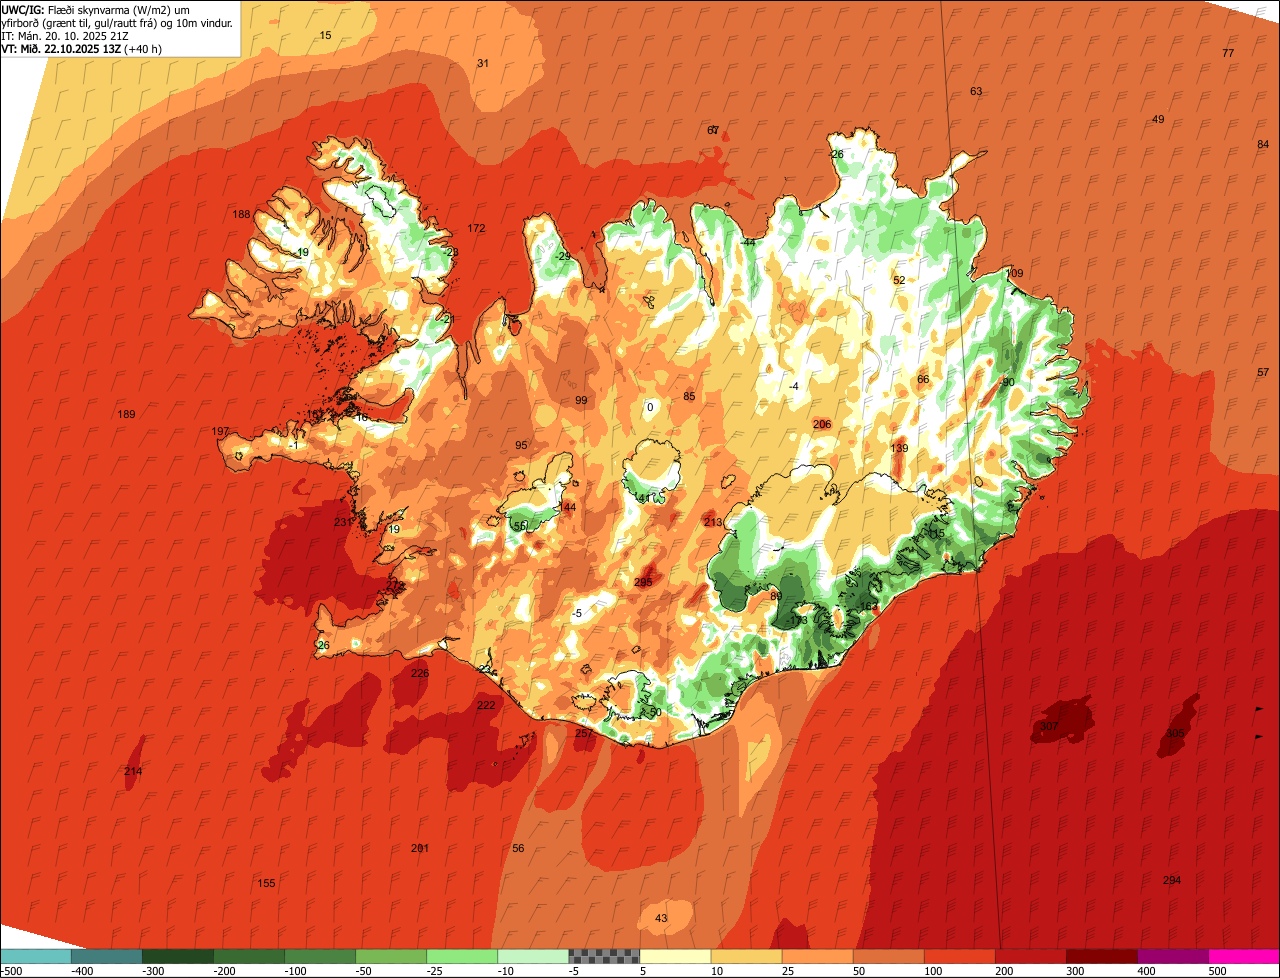Pick the -100 to -50 legend swatch
Screen dimensions: 1280x978
[x=320, y=956]
